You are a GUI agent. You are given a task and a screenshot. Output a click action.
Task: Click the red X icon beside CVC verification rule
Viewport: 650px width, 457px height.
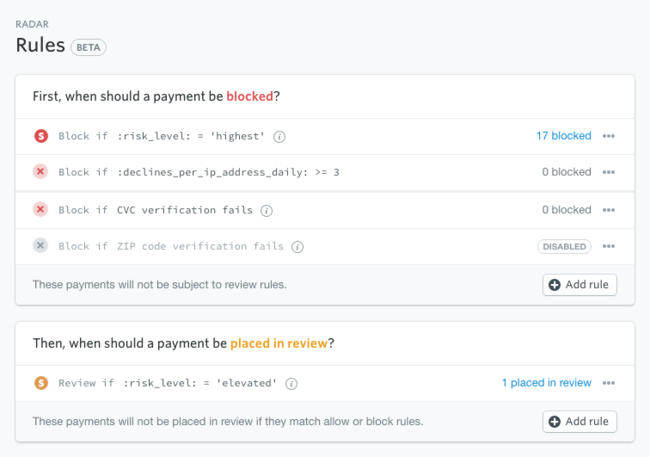(41, 210)
